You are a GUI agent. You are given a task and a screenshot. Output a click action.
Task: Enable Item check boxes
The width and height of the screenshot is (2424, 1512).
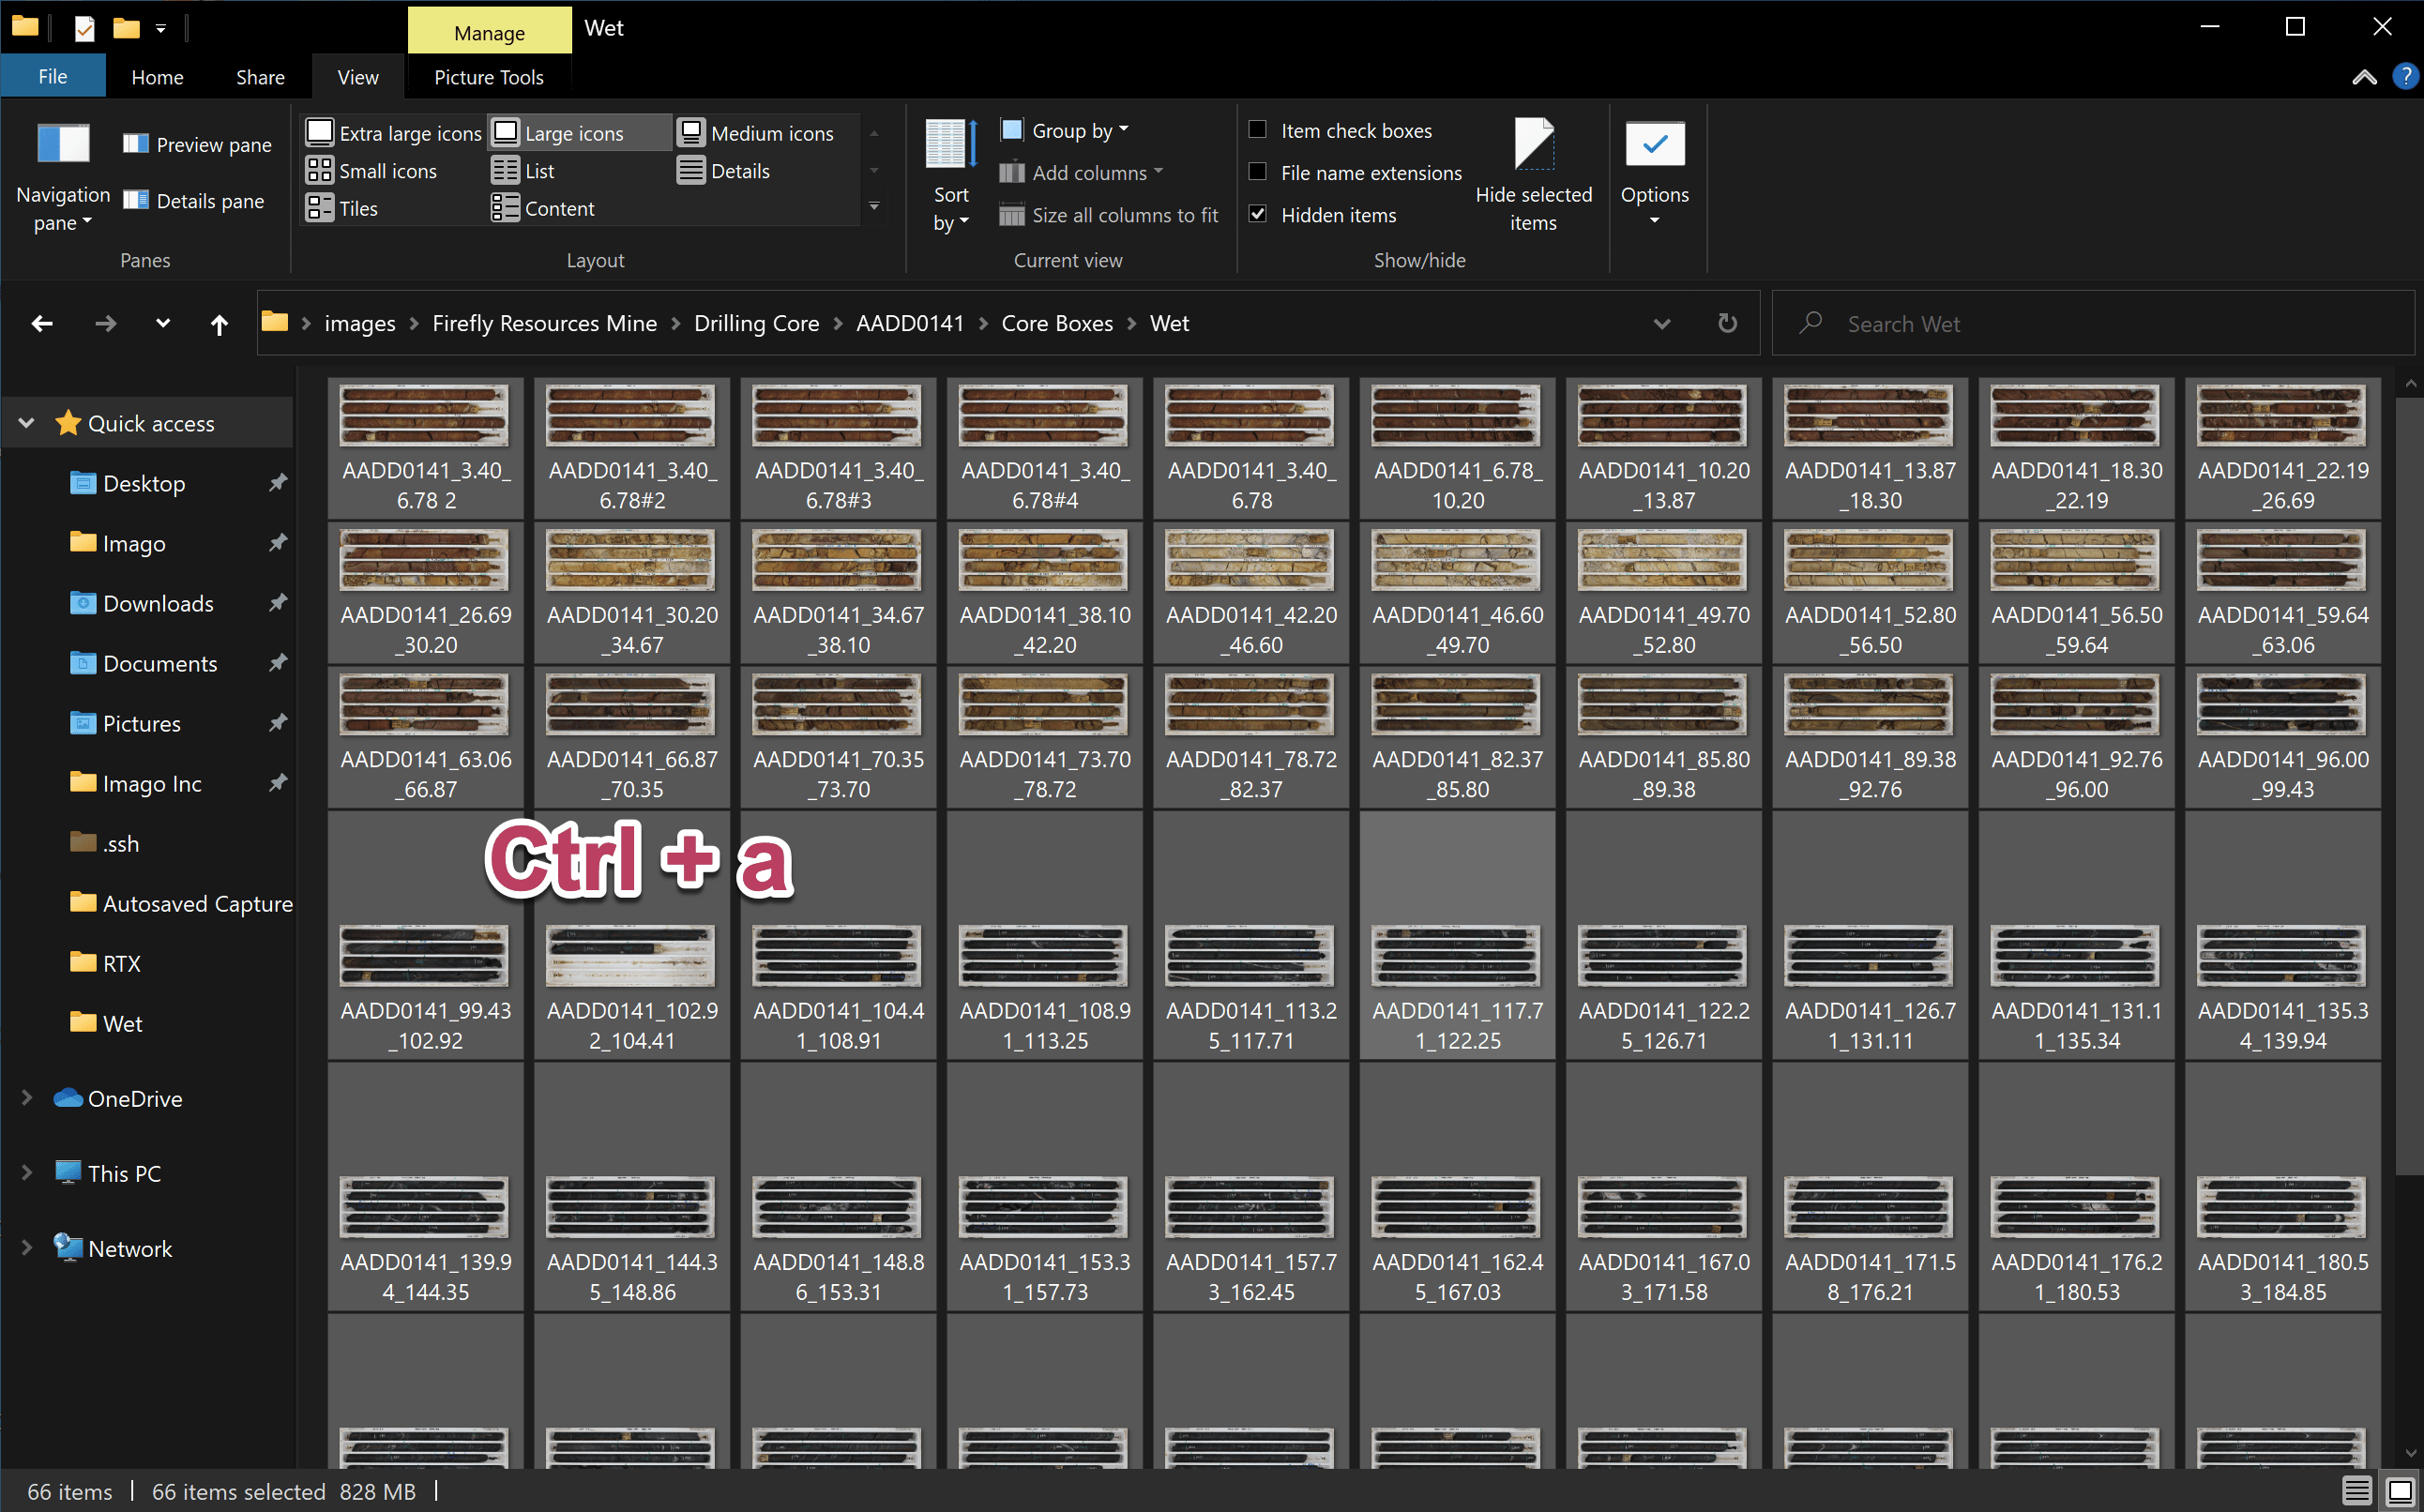1258,130
